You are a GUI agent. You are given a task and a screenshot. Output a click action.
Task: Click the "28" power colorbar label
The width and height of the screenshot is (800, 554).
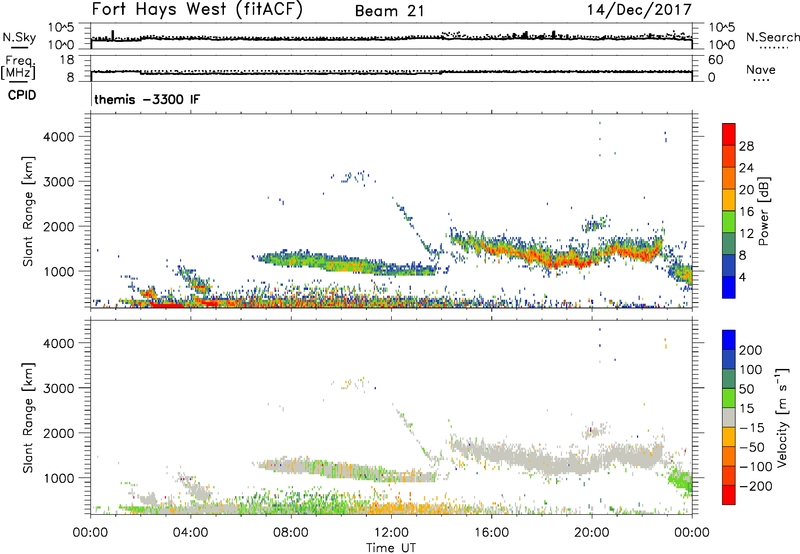point(746,146)
